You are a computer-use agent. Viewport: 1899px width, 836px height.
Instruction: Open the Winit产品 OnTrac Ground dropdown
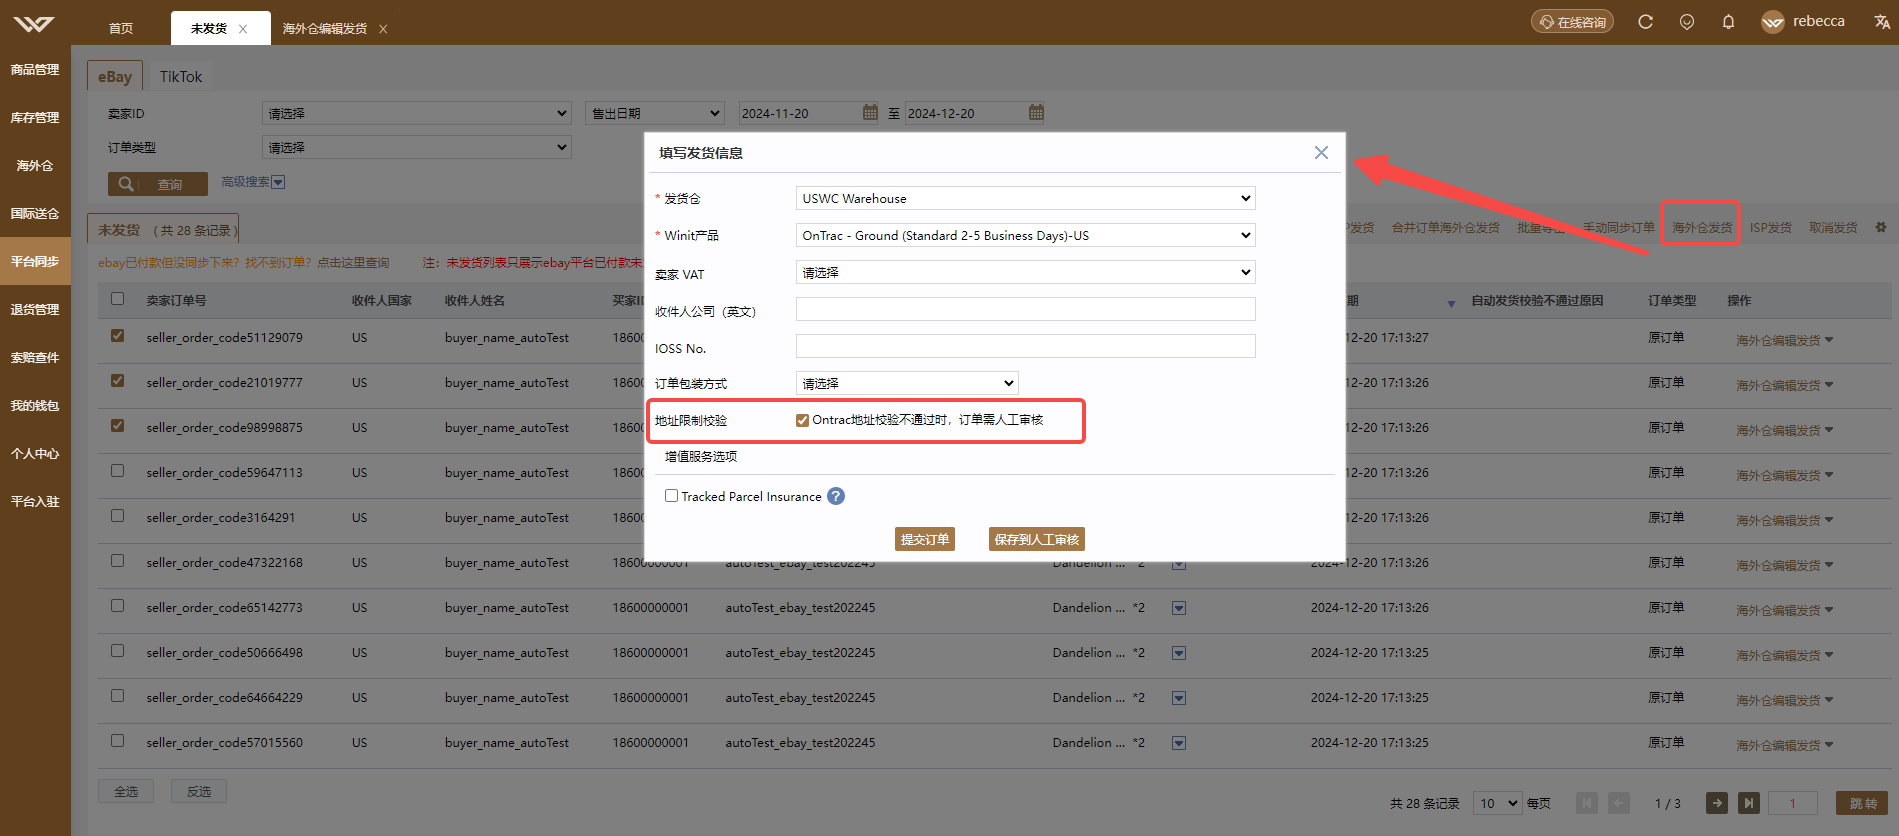coord(1025,235)
